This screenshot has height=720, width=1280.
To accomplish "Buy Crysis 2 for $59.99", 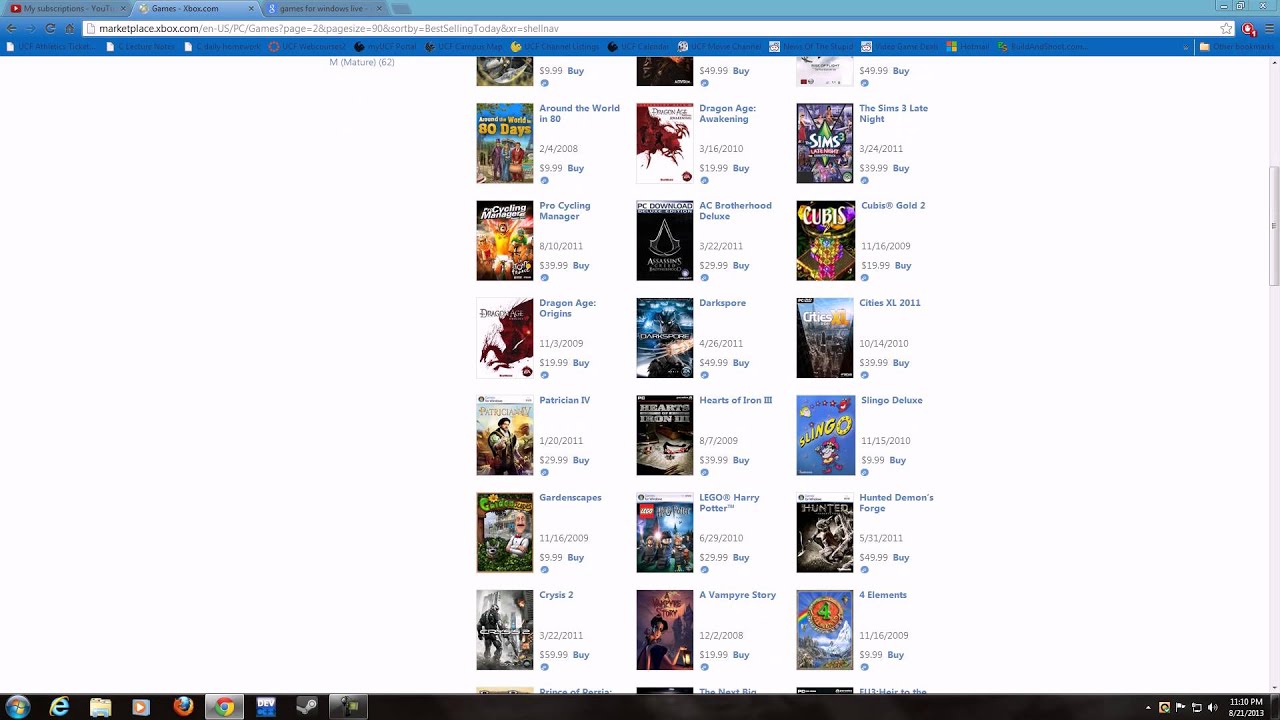I will 580,655.
